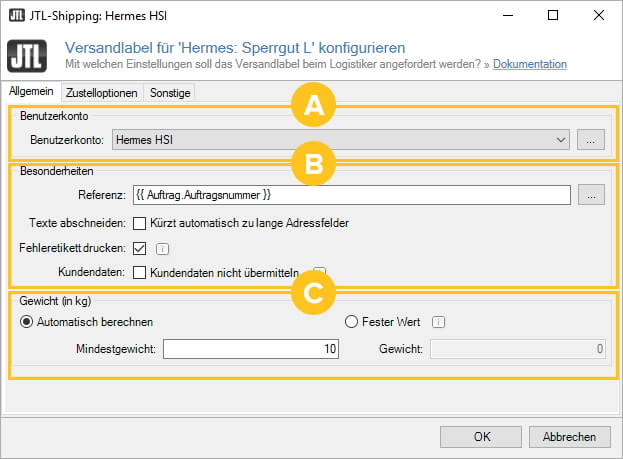Image resolution: width=623 pixels, height=459 pixels.
Task: Click the yellow B marker badge
Action: (x=313, y=164)
